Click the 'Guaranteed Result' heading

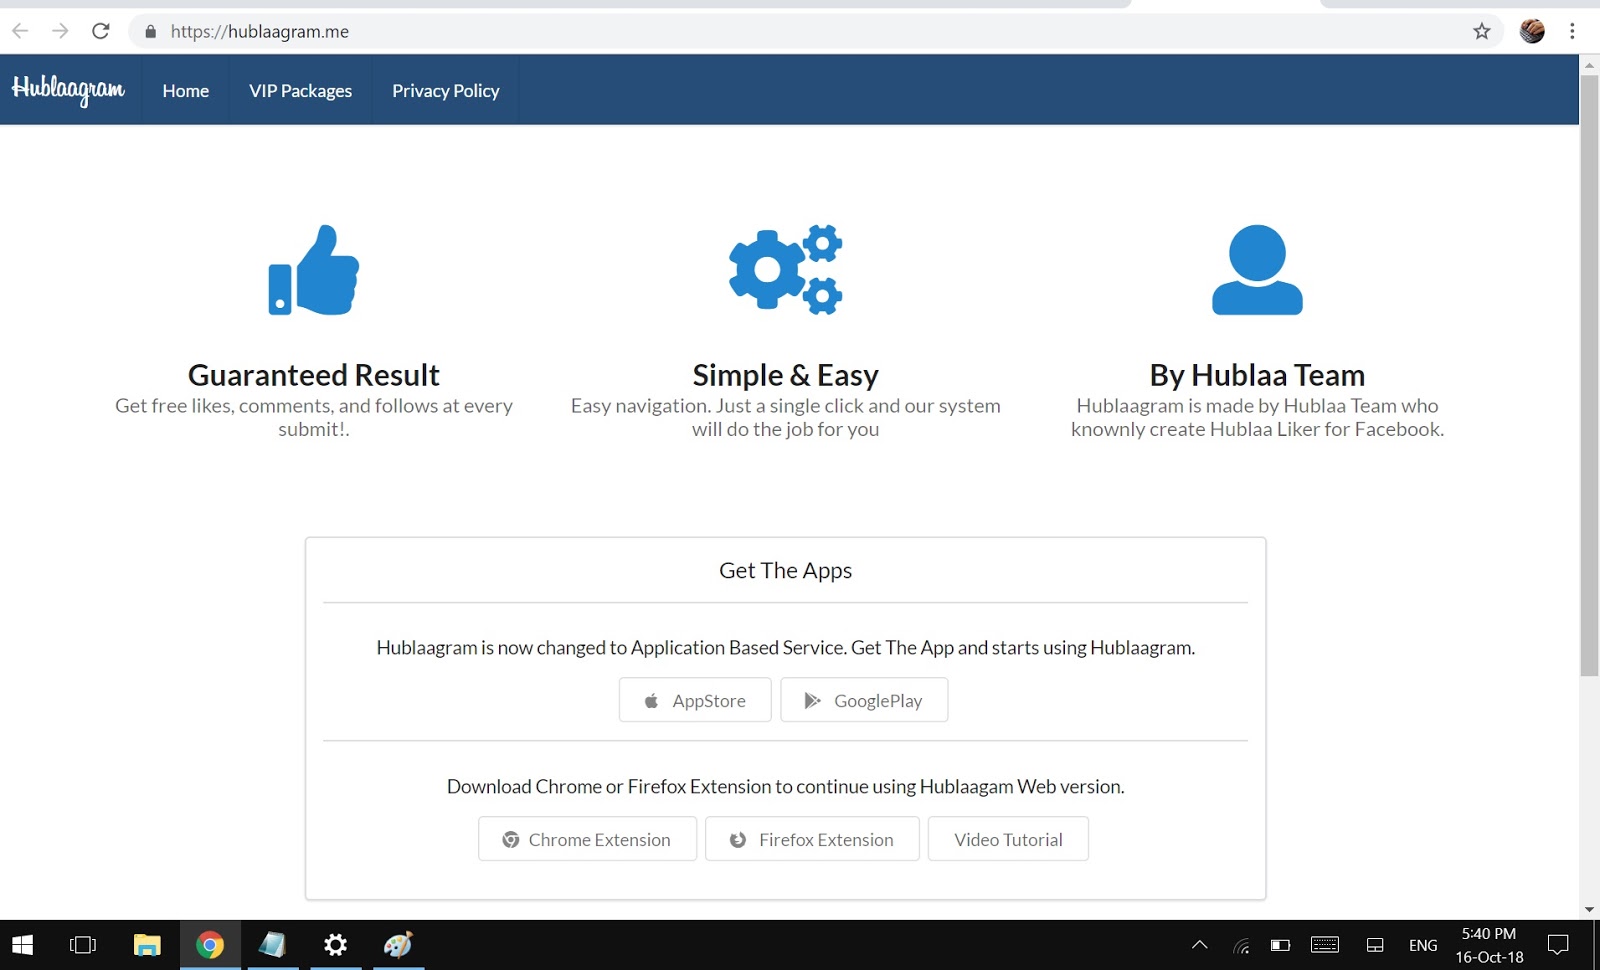(x=314, y=375)
